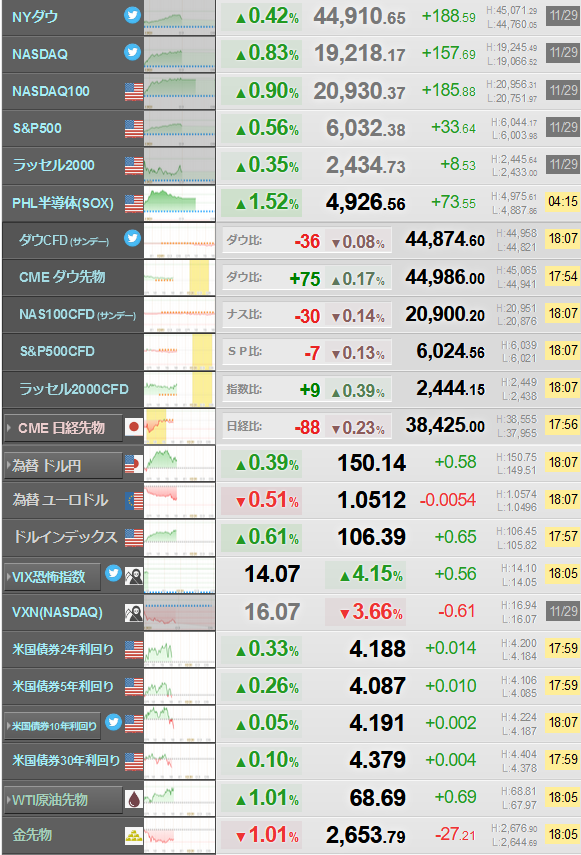This screenshot has width=581, height=855.
Task: Click the US flag beside 米国債券5年利回り
Action: (134, 686)
